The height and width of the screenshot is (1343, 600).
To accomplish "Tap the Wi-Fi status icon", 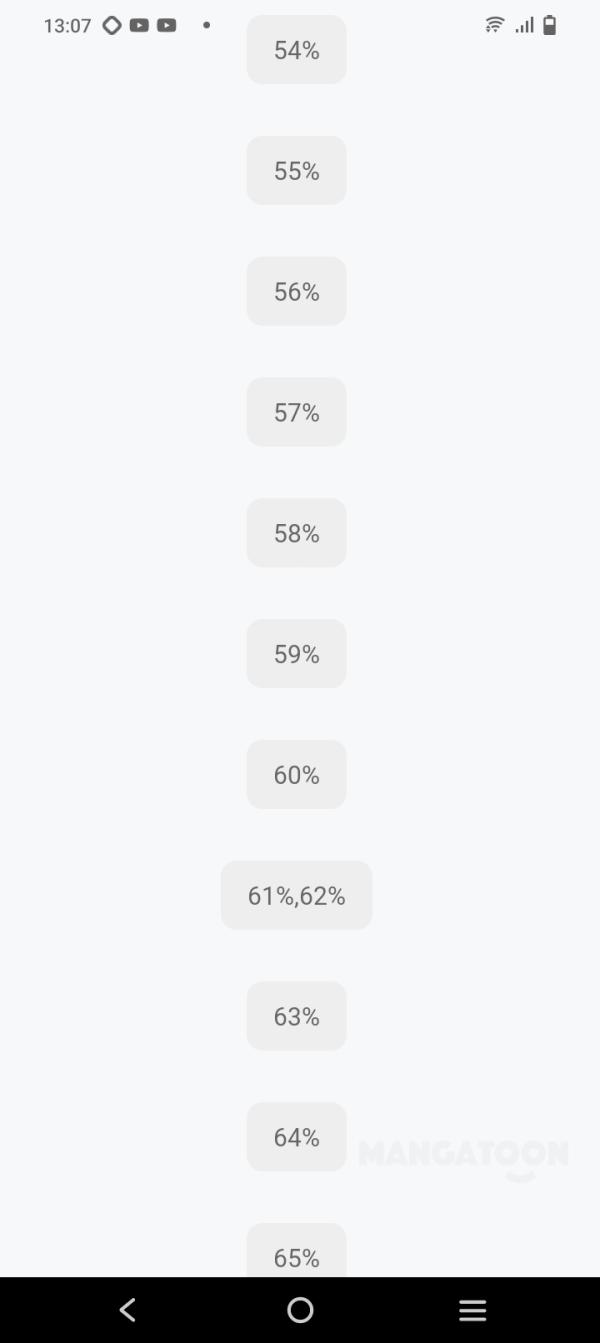I will (494, 25).
